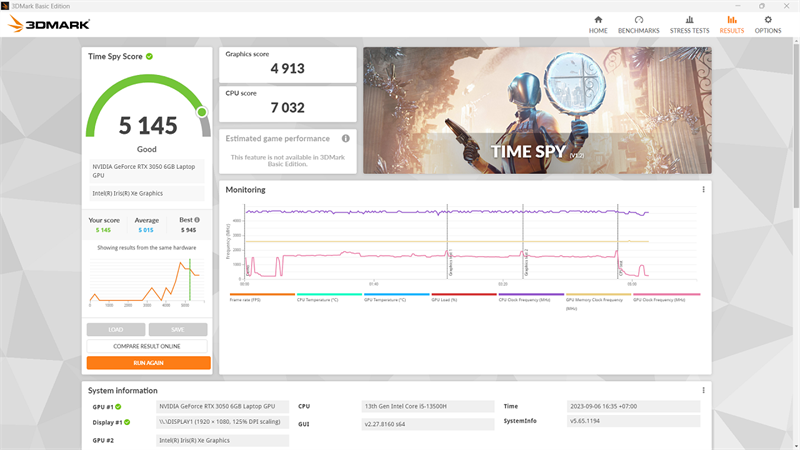Viewport: 800px width, 450px height.
Task: Click the Estimated game performance heading
Action: point(278,139)
